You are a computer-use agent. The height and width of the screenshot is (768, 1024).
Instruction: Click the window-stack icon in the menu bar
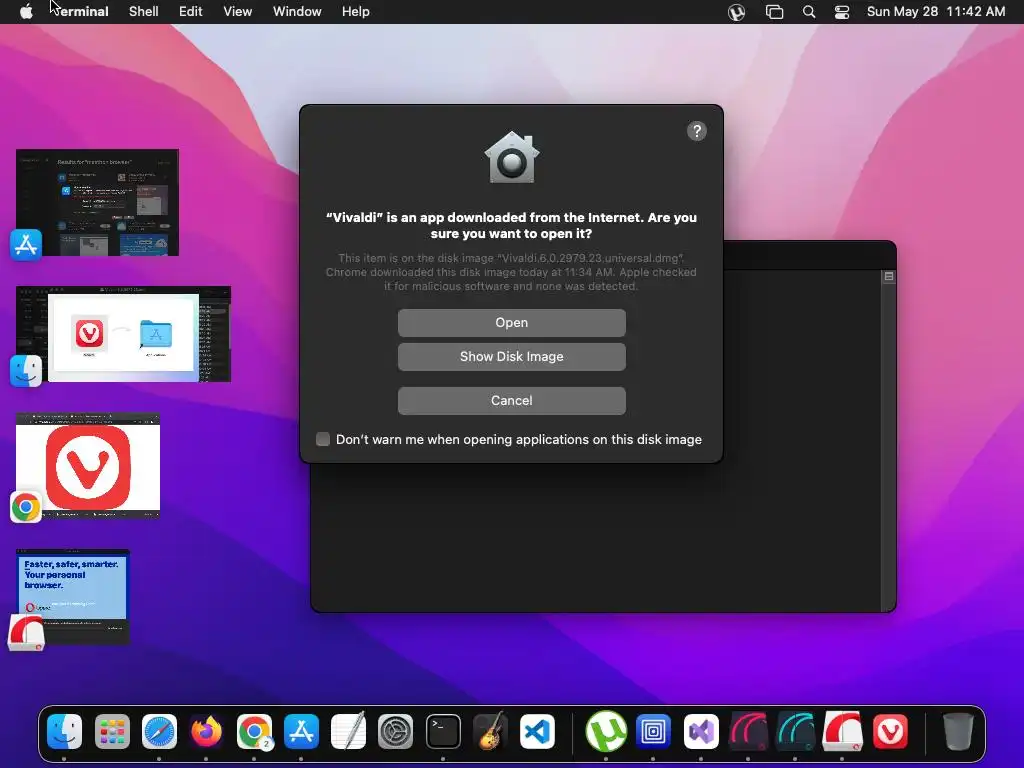pos(775,12)
